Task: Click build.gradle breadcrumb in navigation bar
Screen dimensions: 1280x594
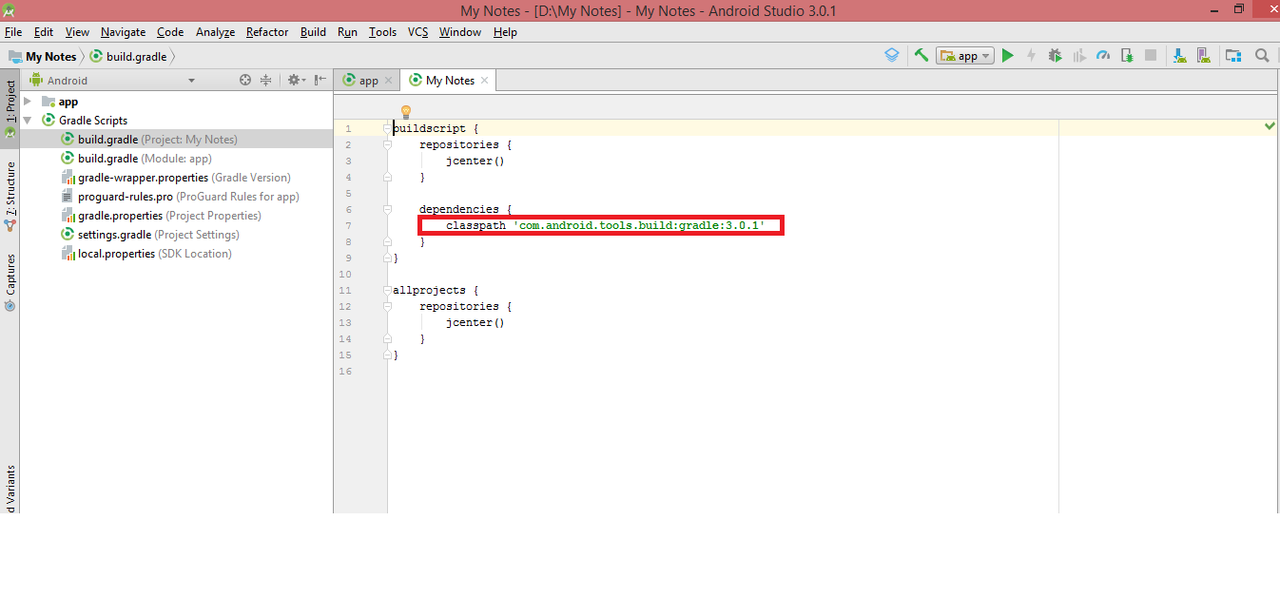Action: (x=129, y=57)
